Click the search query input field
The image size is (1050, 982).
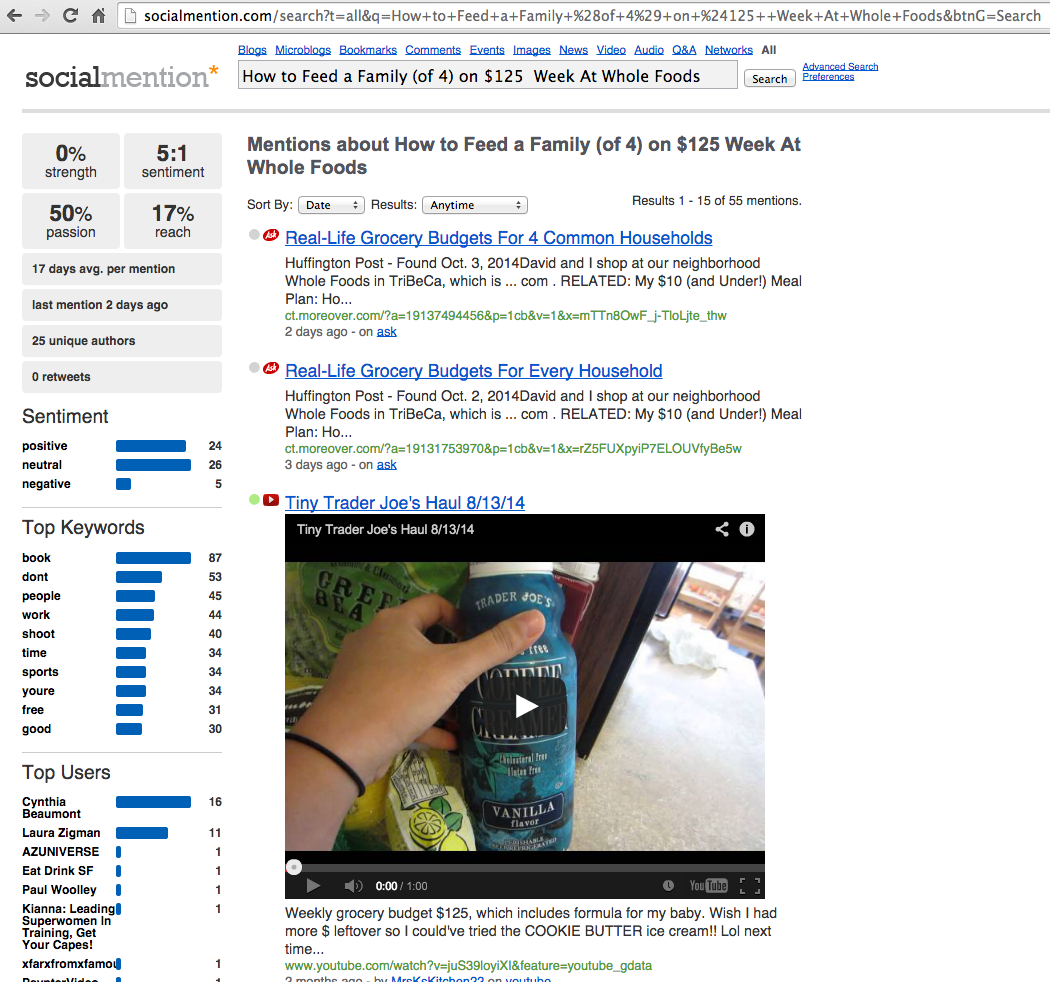point(488,76)
